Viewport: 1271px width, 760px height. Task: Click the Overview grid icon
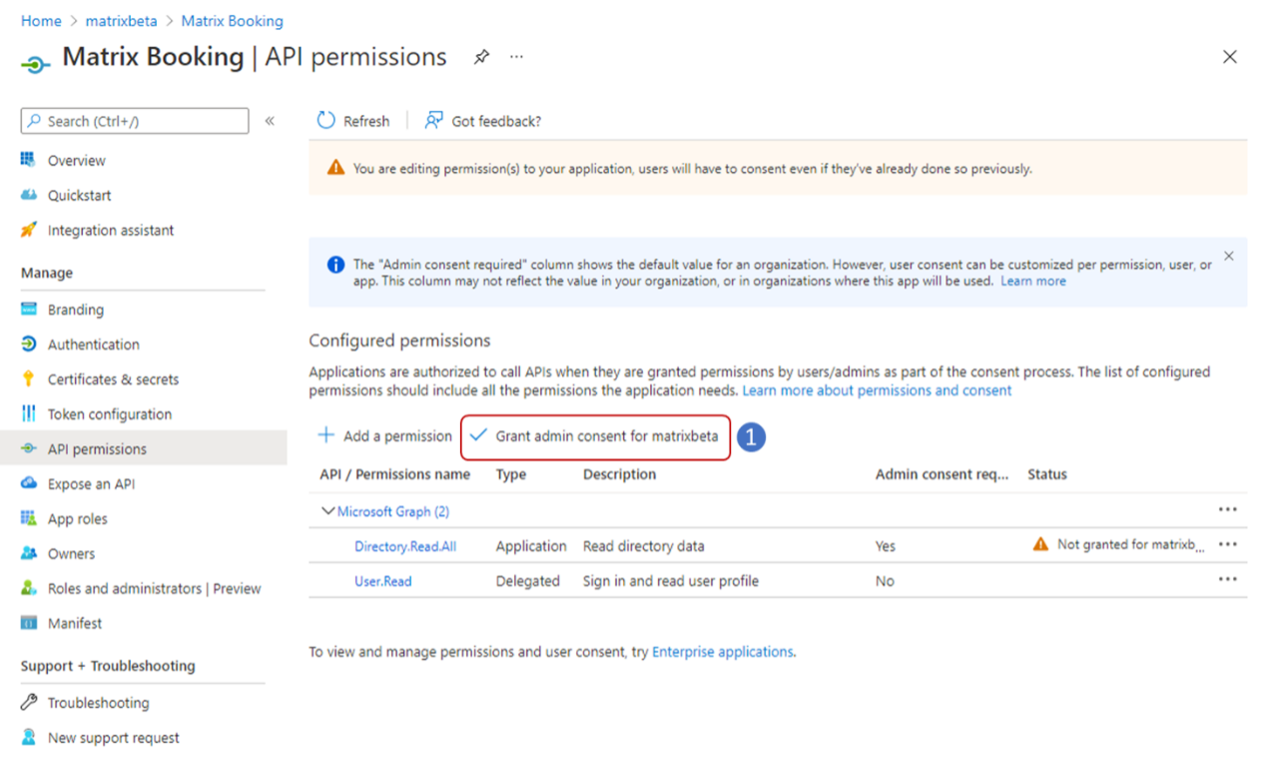click(x=28, y=160)
